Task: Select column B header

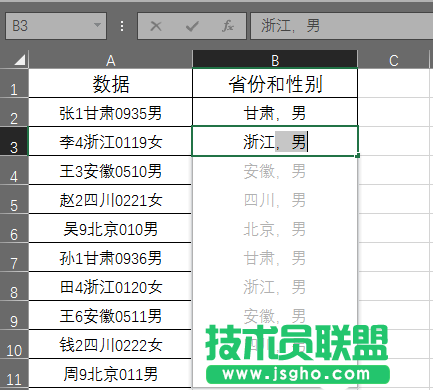Action: [x=275, y=61]
